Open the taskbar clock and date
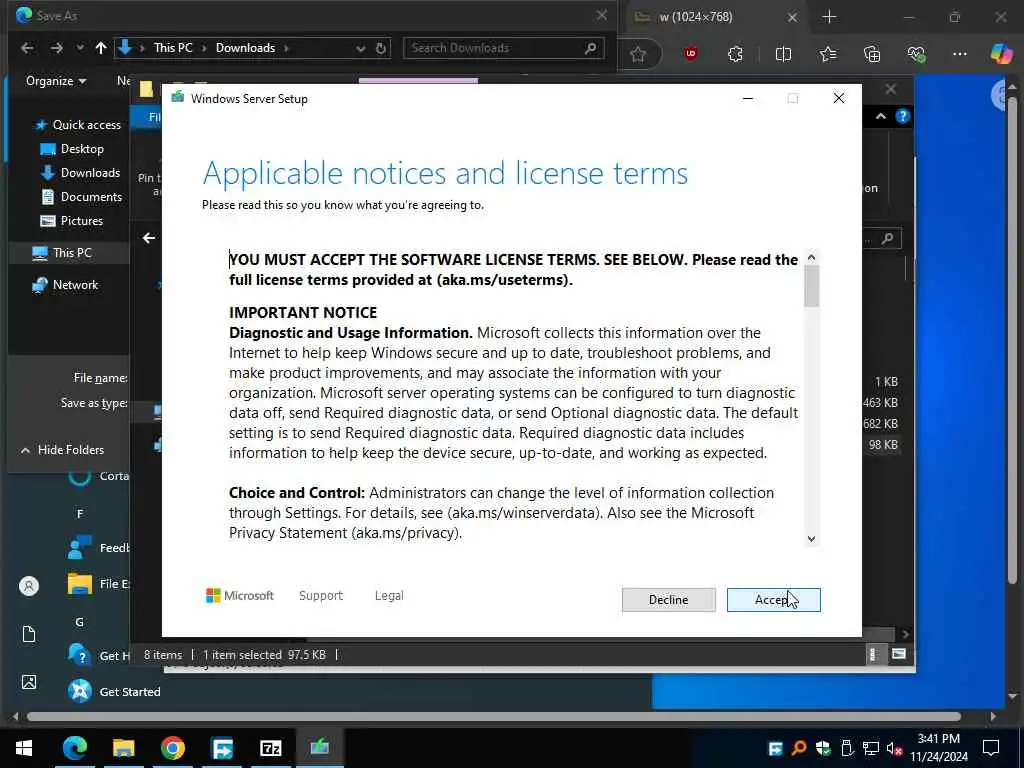 939,748
